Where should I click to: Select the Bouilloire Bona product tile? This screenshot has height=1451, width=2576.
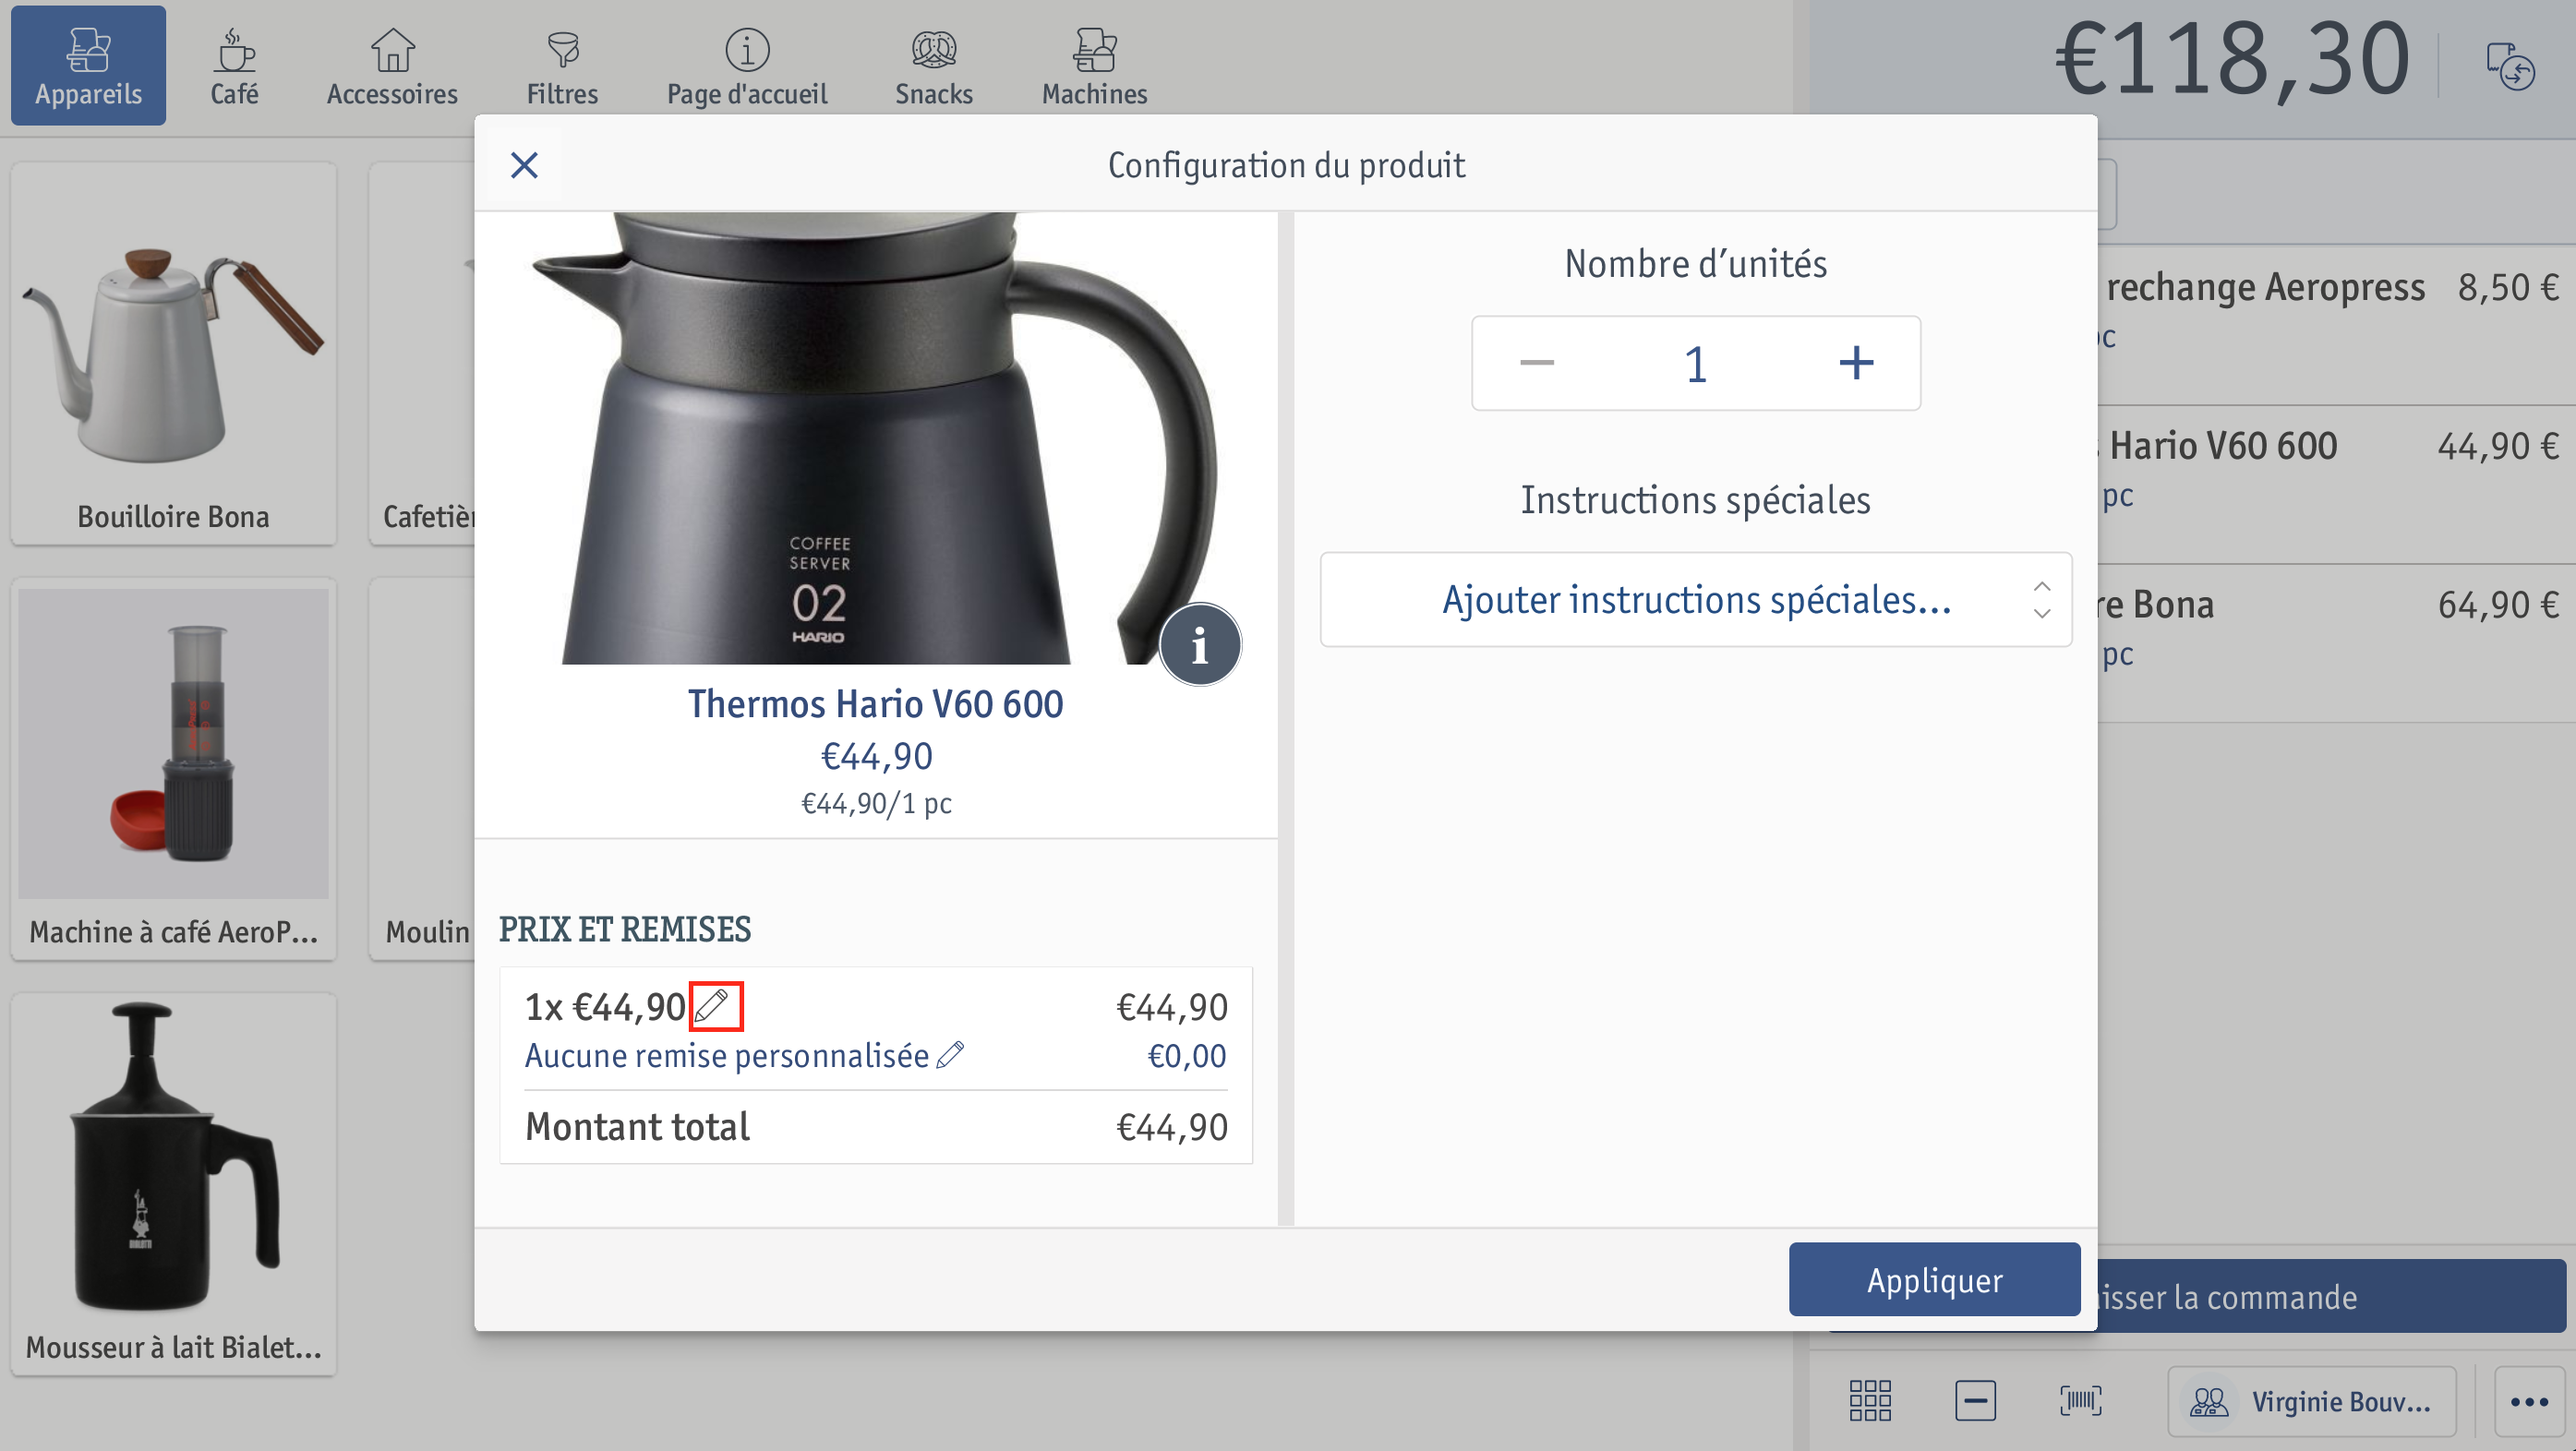(x=174, y=353)
